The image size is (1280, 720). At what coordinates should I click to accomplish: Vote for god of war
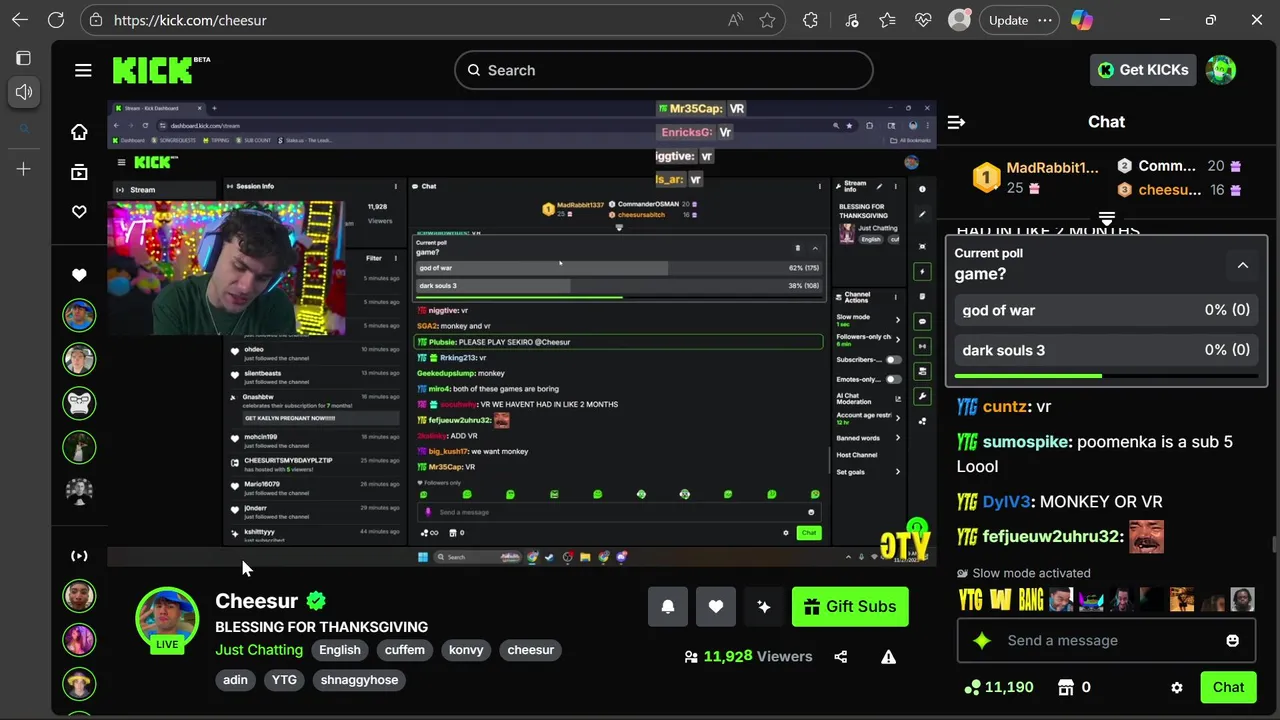tap(1106, 310)
